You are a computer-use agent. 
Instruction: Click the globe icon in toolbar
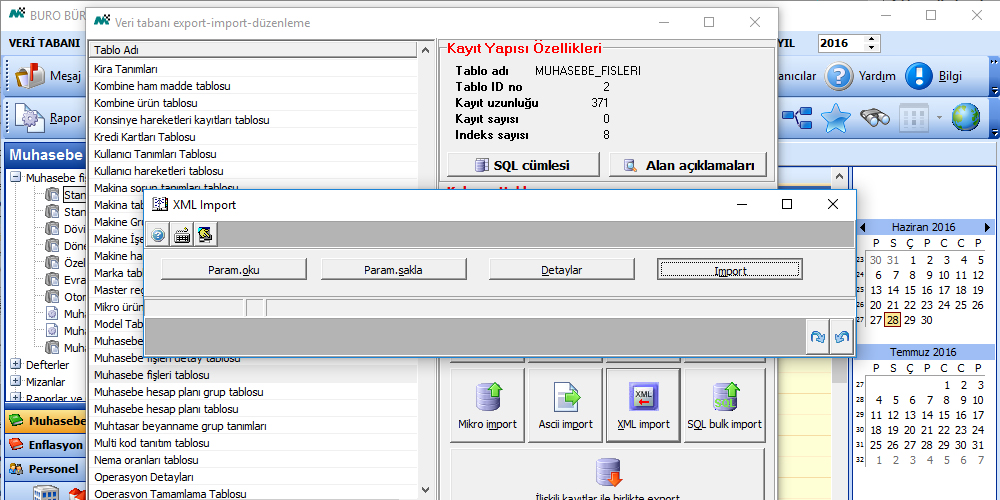[966, 117]
